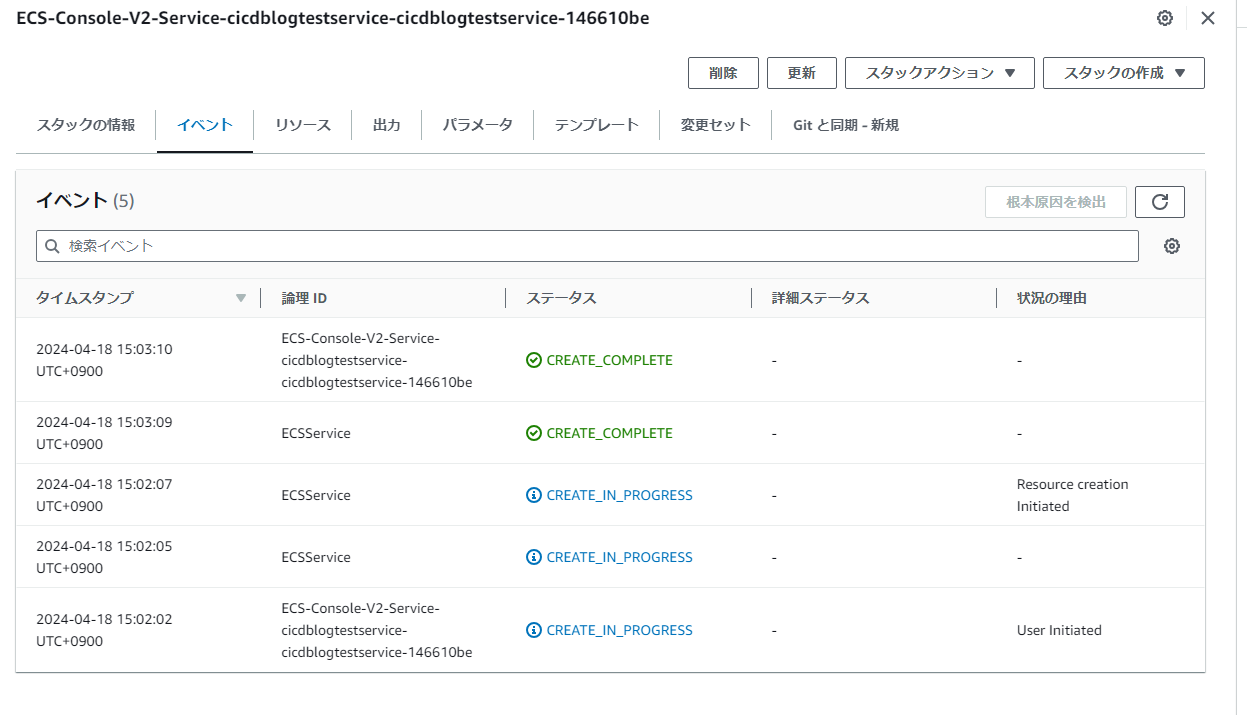Switch to the リソース tab
The width and height of the screenshot is (1247, 715).
click(303, 125)
